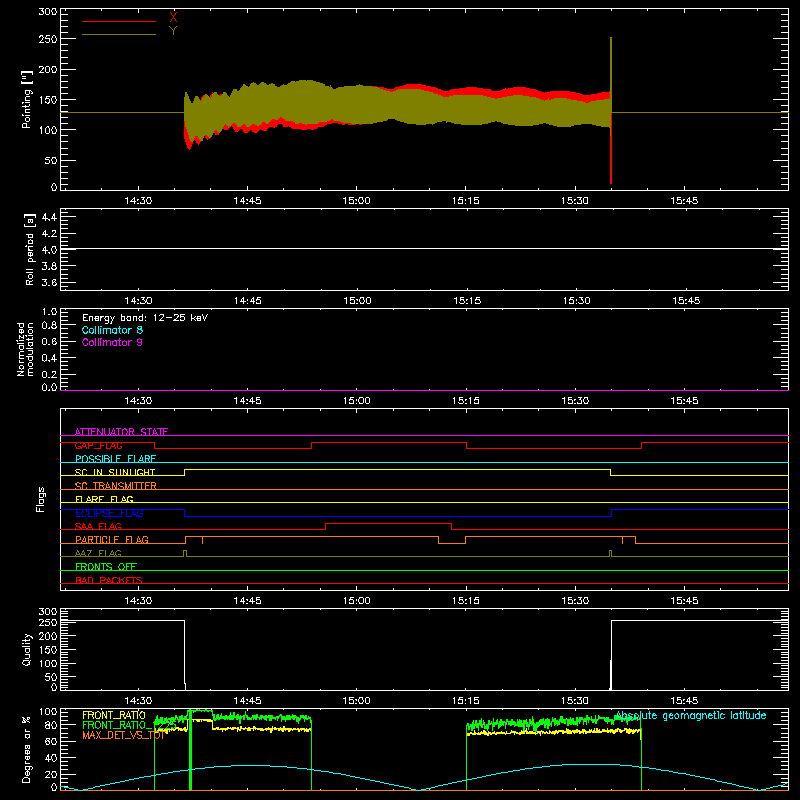The width and height of the screenshot is (800, 800).
Task: Click the AAZ_FLAG label
Action: coord(98,553)
